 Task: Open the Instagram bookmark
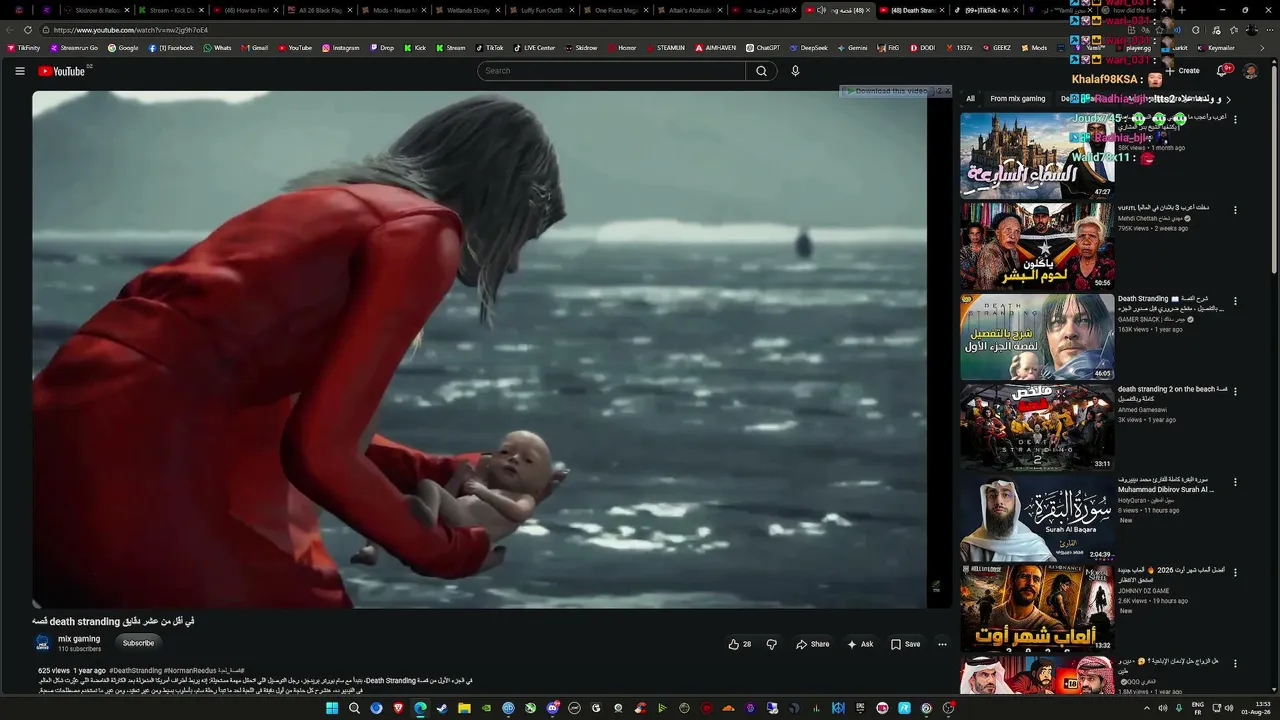tap(340, 48)
